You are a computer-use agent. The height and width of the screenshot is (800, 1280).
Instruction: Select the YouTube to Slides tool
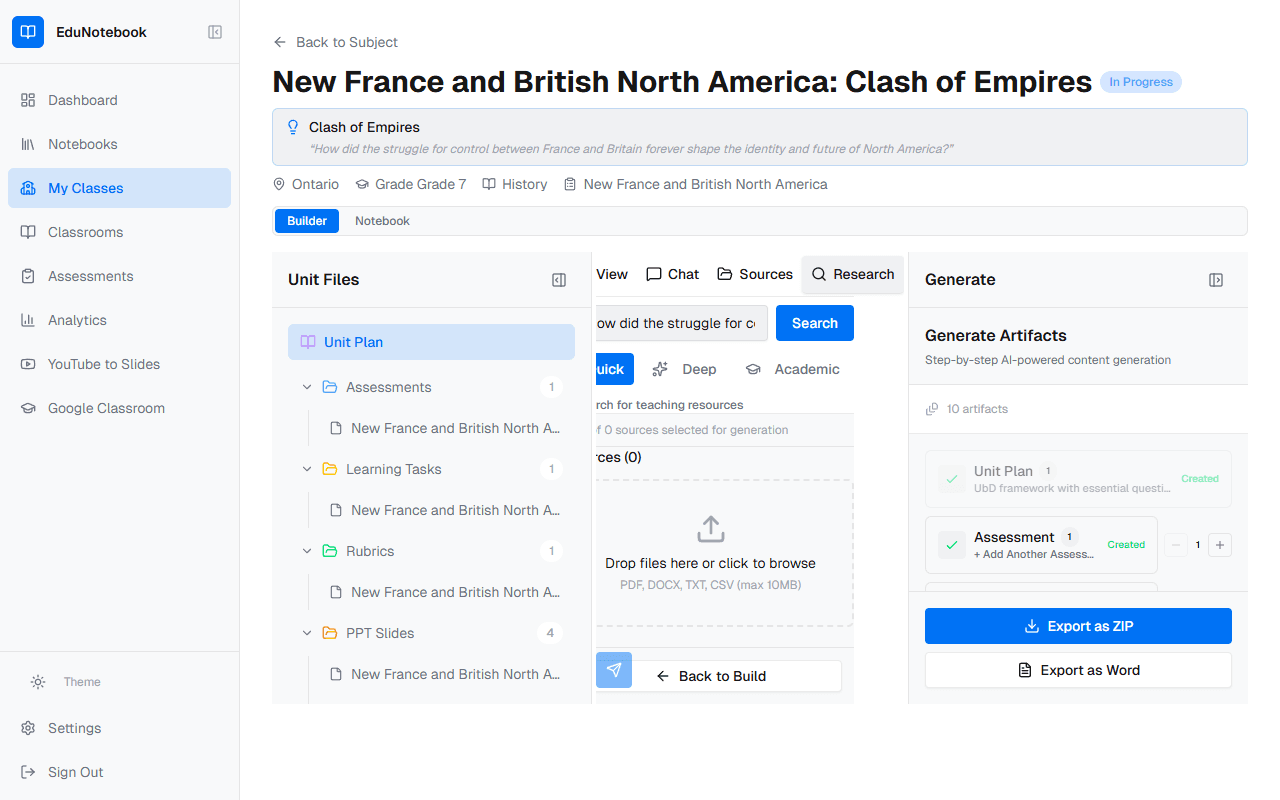point(103,364)
